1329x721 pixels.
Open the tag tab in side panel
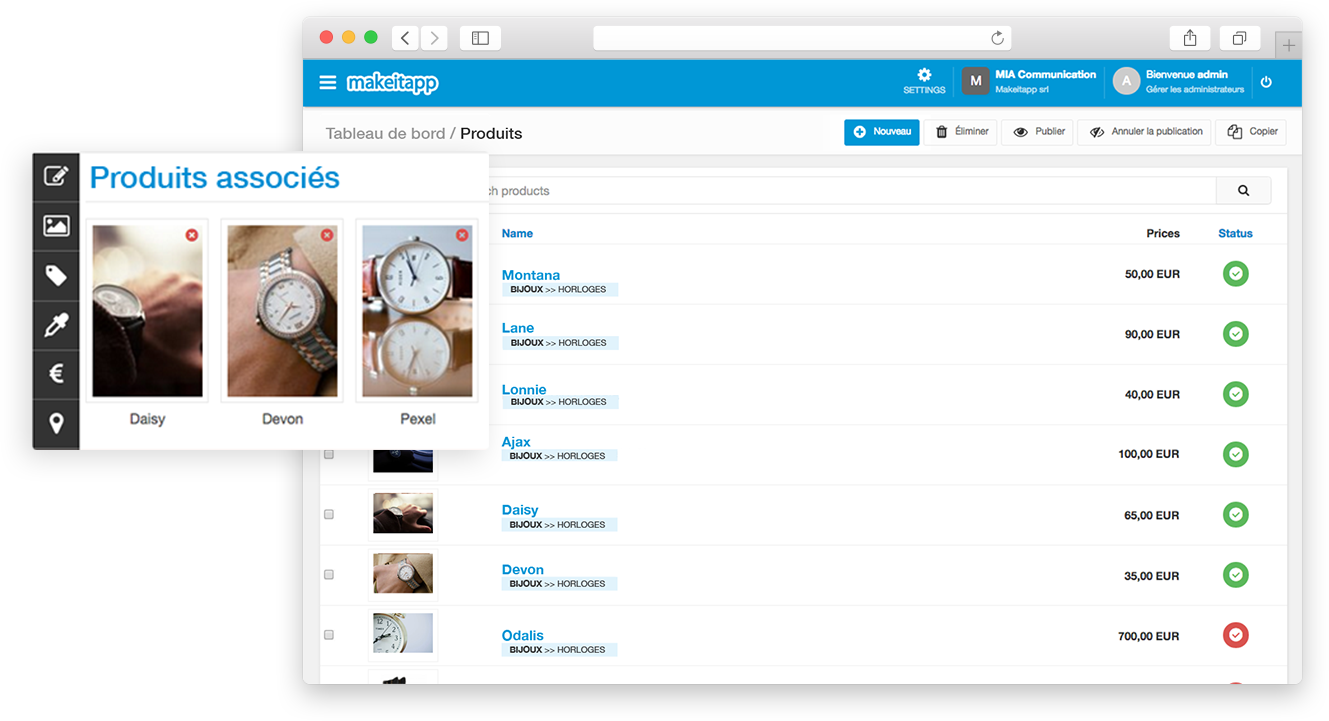[x=56, y=276]
